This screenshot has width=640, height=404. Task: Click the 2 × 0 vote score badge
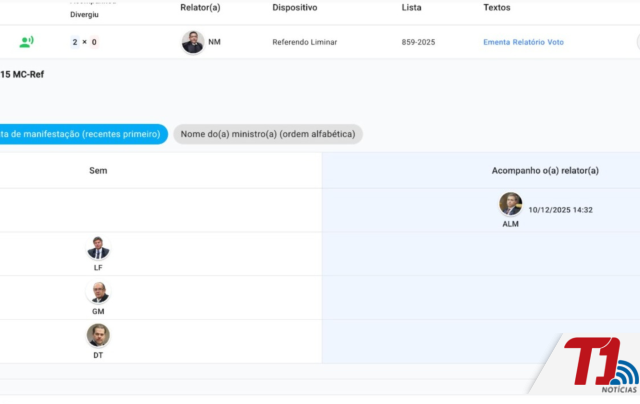84,42
